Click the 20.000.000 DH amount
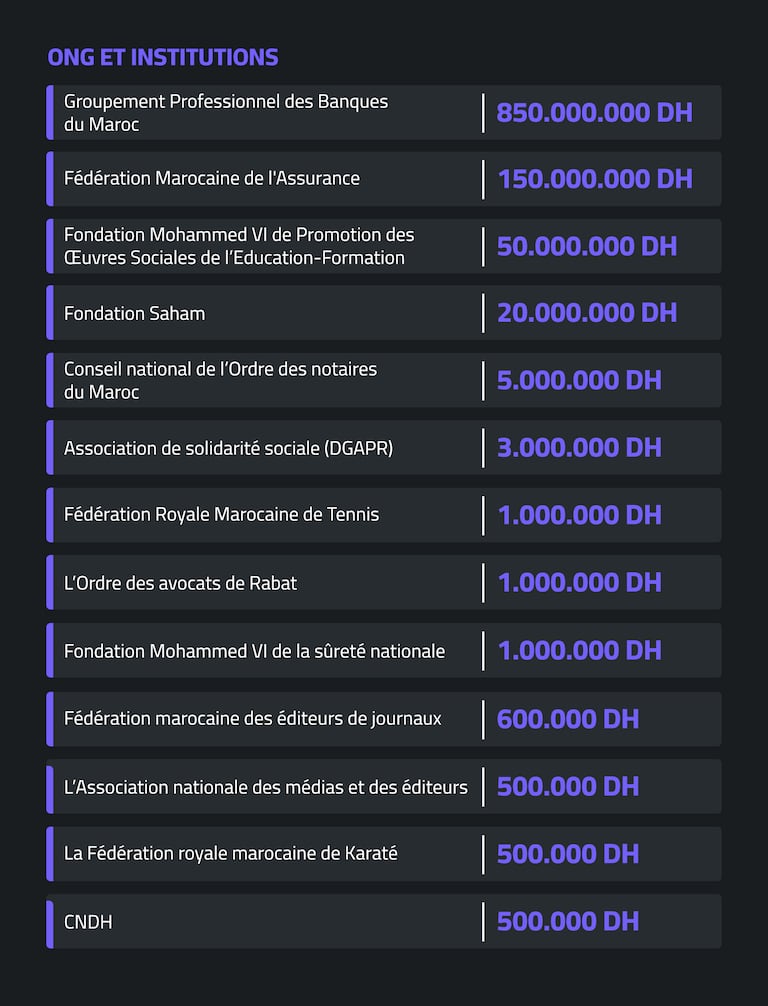The width and height of the screenshot is (768, 1006). pyautogui.click(x=587, y=313)
